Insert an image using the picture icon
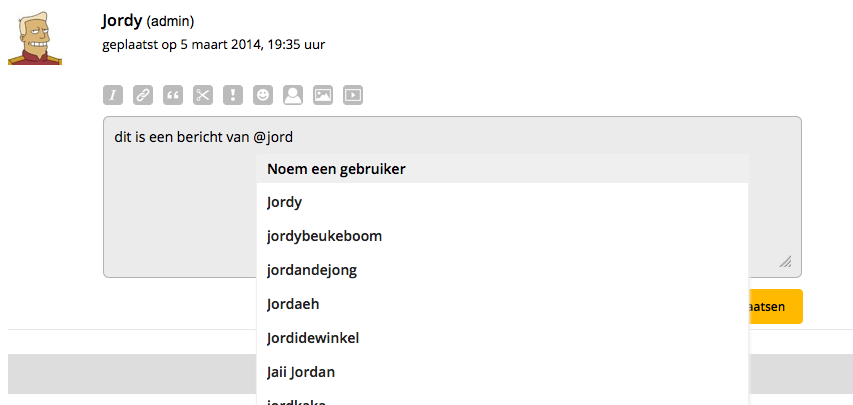The height and width of the screenshot is (405, 853). tap(323, 96)
